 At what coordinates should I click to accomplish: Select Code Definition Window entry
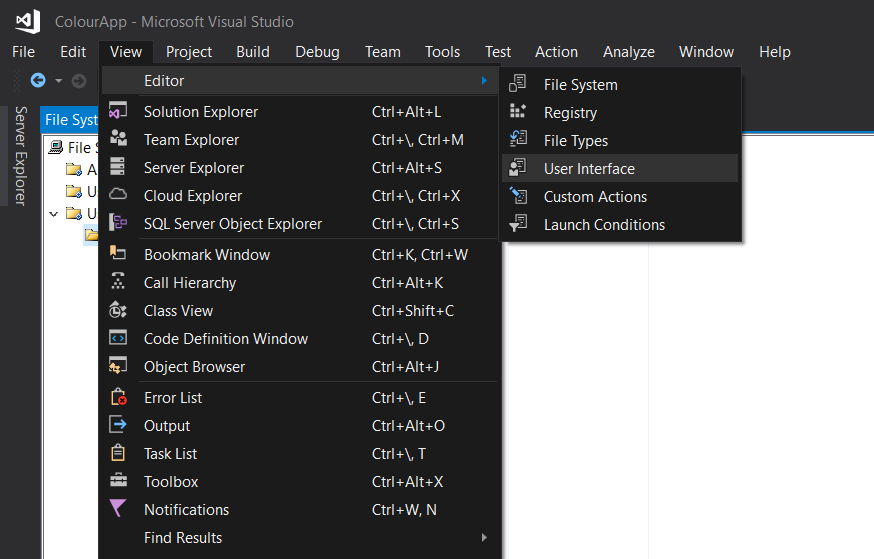[x=300, y=339]
